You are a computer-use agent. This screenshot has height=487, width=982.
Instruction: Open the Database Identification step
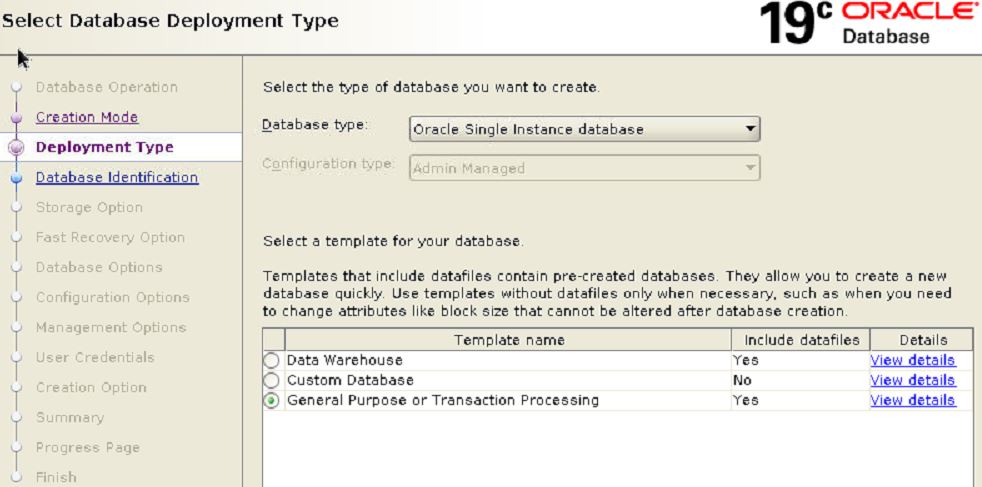point(116,177)
